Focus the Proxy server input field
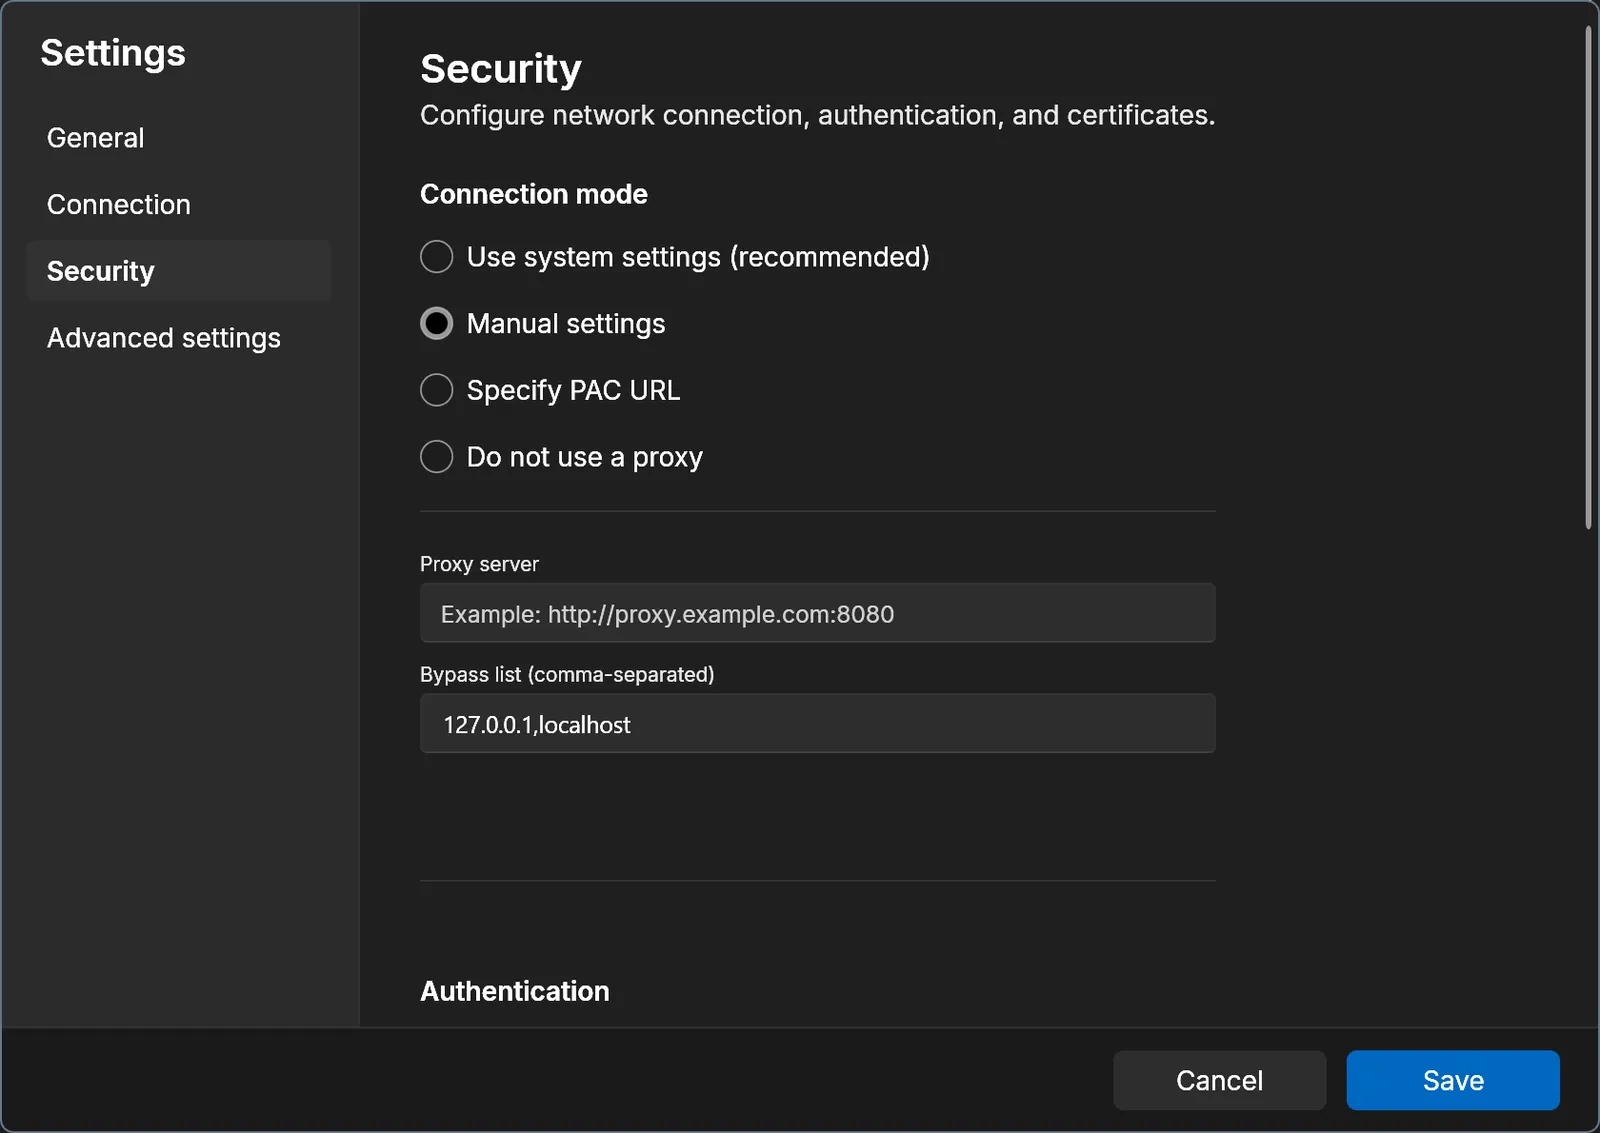 click(x=818, y=613)
